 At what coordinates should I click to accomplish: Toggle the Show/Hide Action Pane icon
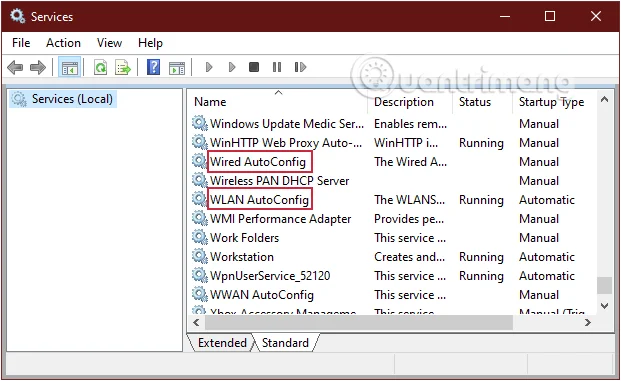tap(177, 68)
